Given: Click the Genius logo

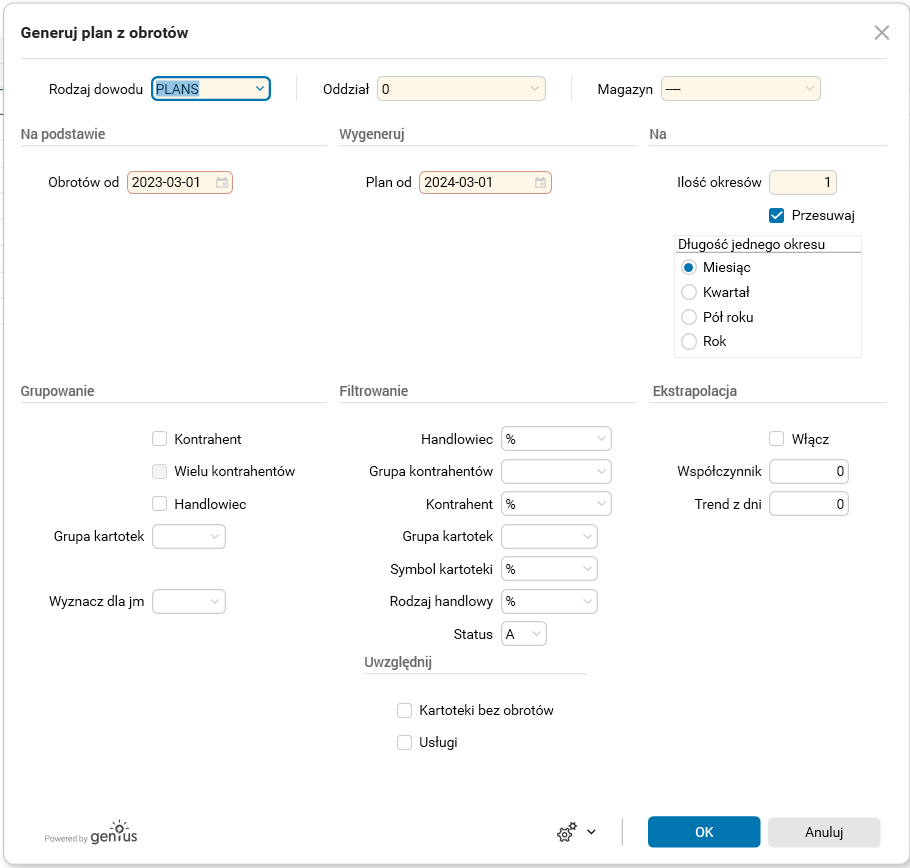Looking at the screenshot, I should pos(91,832).
